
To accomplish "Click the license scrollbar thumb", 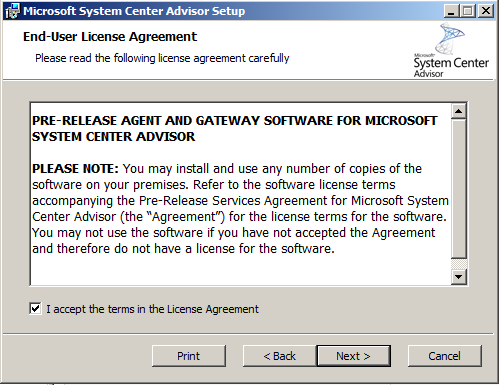I will pos(459,189).
